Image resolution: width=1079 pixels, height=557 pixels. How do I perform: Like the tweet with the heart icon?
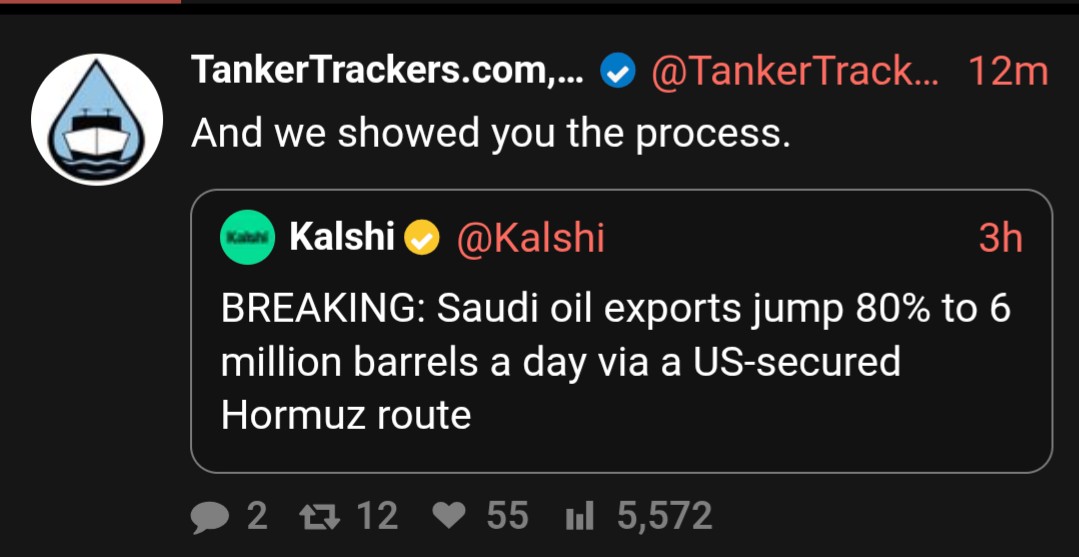point(449,516)
